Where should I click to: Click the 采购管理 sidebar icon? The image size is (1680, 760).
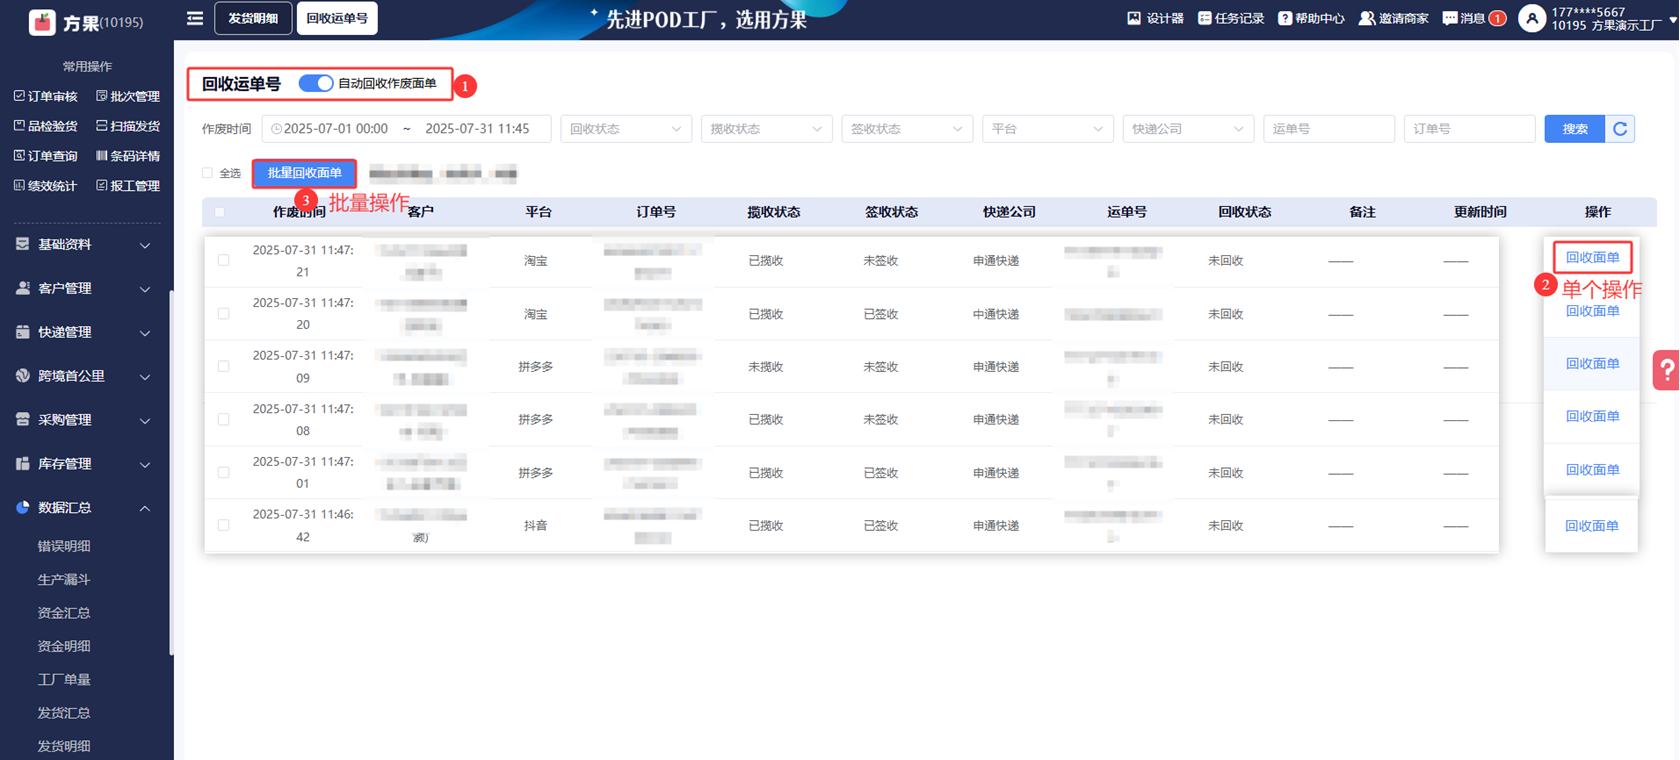tap(23, 420)
